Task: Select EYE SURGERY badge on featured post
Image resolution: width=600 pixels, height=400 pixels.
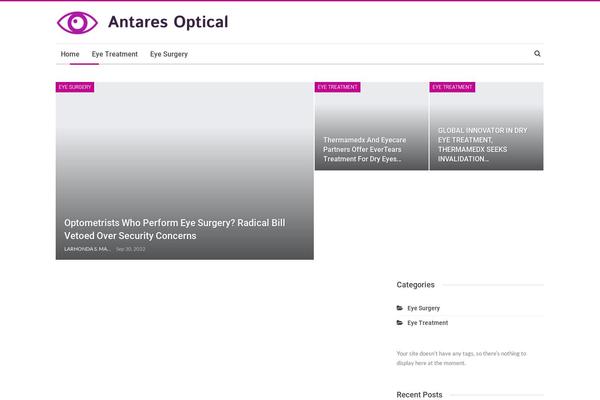Action: pyautogui.click(x=75, y=87)
